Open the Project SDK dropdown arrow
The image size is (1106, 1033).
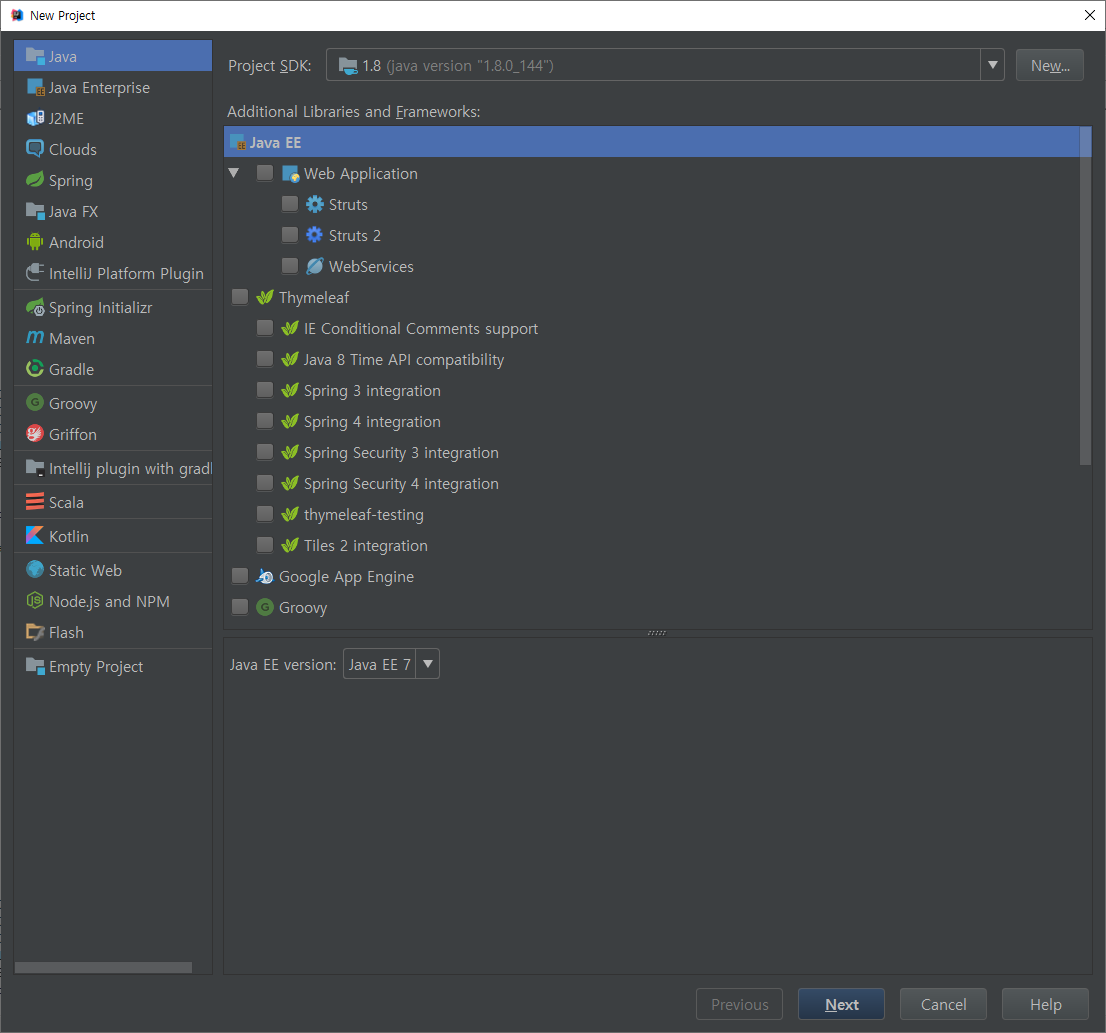point(992,65)
